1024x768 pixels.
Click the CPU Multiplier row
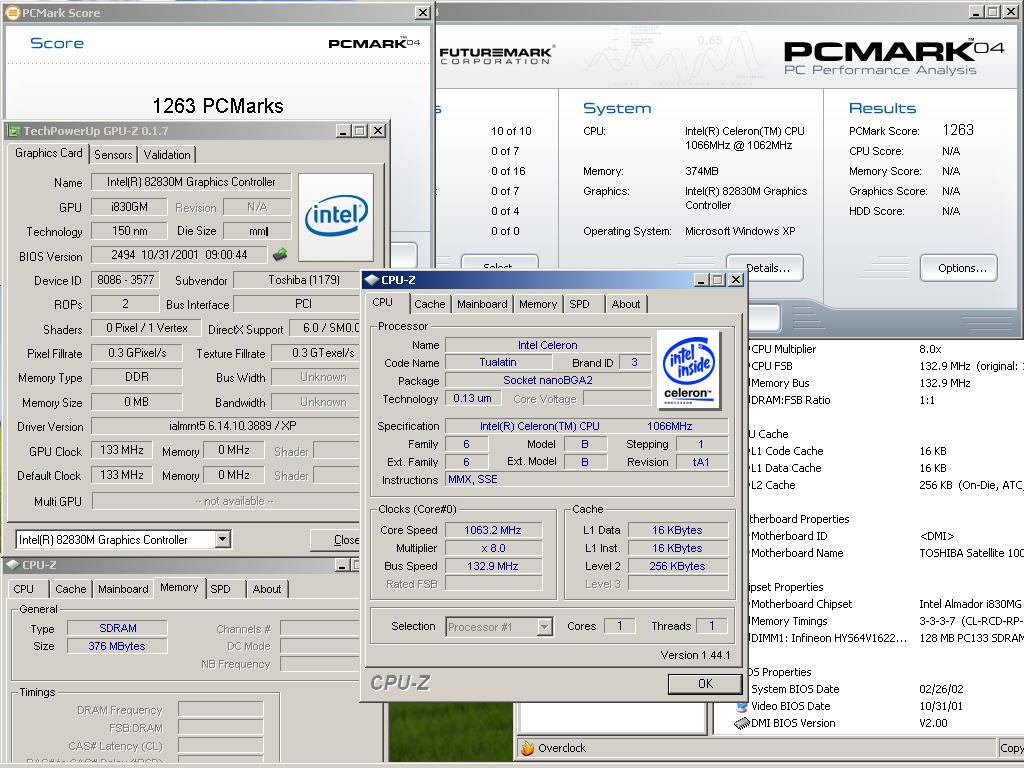click(886, 349)
